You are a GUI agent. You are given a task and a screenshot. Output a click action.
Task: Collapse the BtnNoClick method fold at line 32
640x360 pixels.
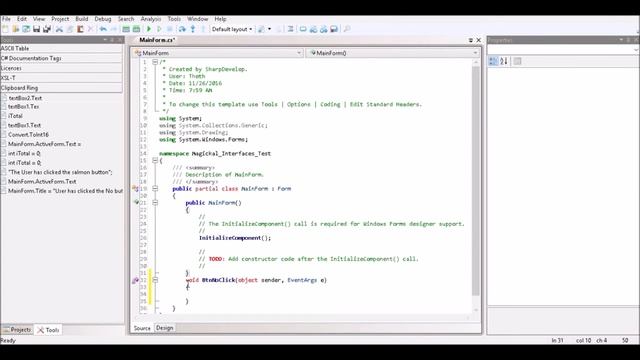pyautogui.click(x=155, y=280)
